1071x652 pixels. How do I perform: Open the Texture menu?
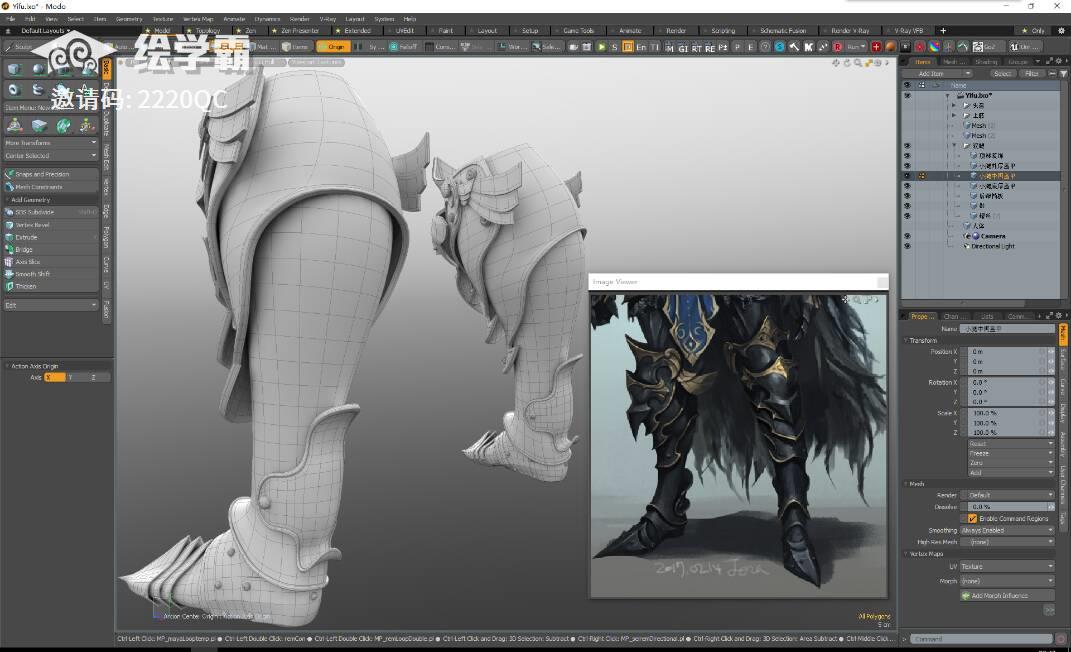click(x=162, y=19)
